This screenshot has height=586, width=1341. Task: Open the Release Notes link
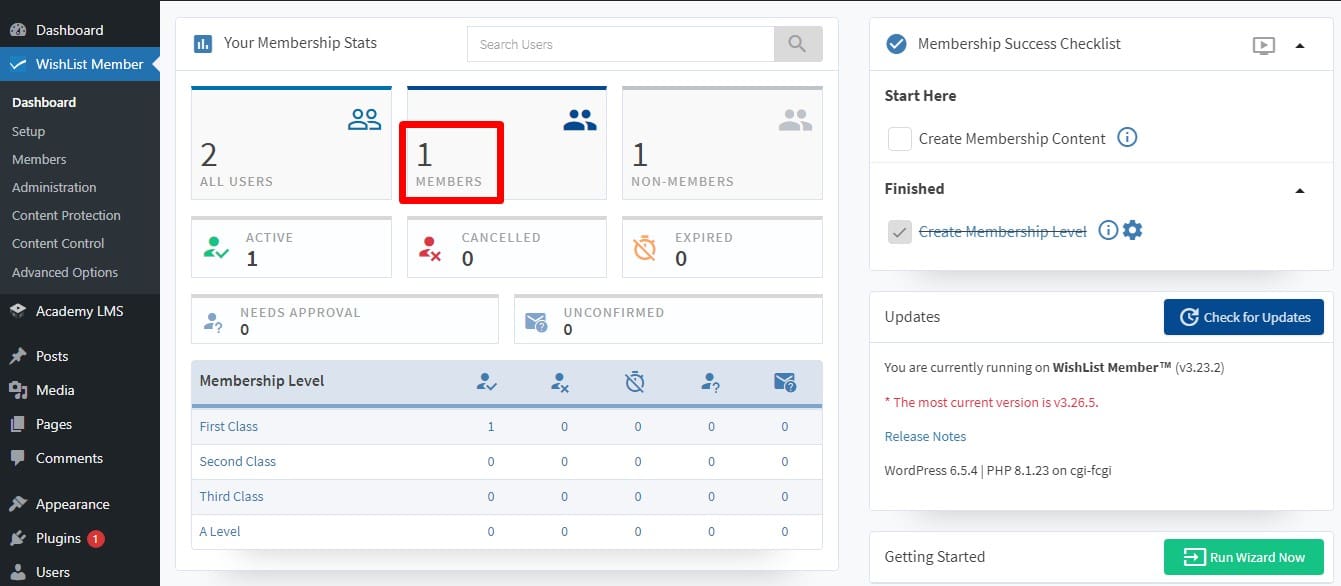(925, 436)
